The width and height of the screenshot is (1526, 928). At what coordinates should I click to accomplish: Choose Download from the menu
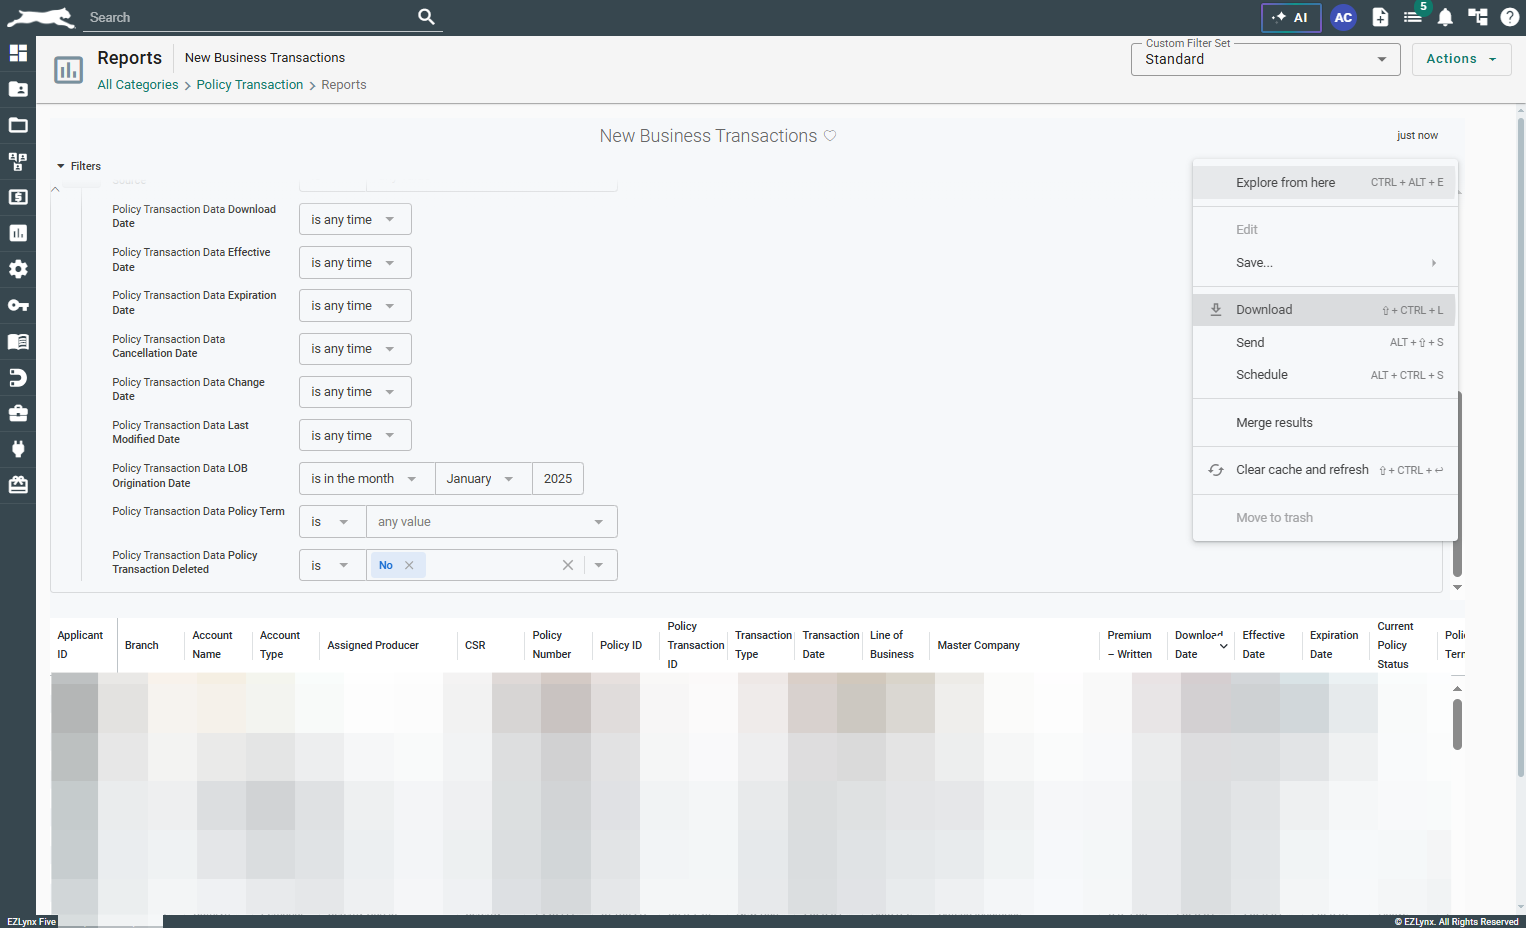1324,309
